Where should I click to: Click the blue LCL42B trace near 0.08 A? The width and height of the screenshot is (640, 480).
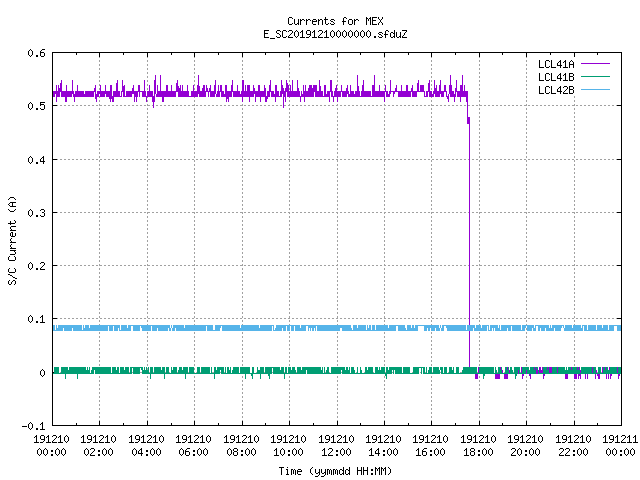[337, 328]
